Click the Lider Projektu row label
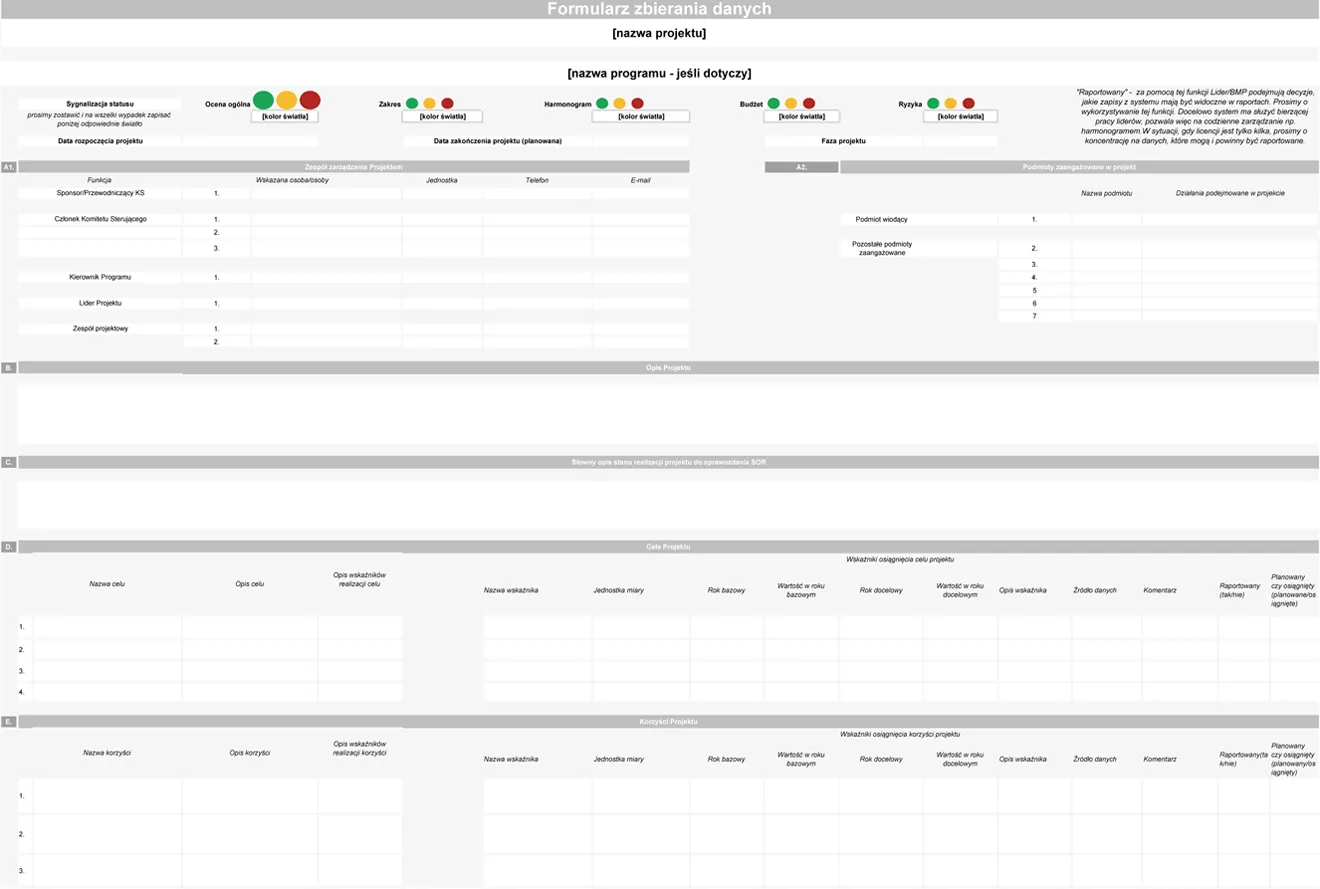 pyautogui.click(x=100, y=303)
